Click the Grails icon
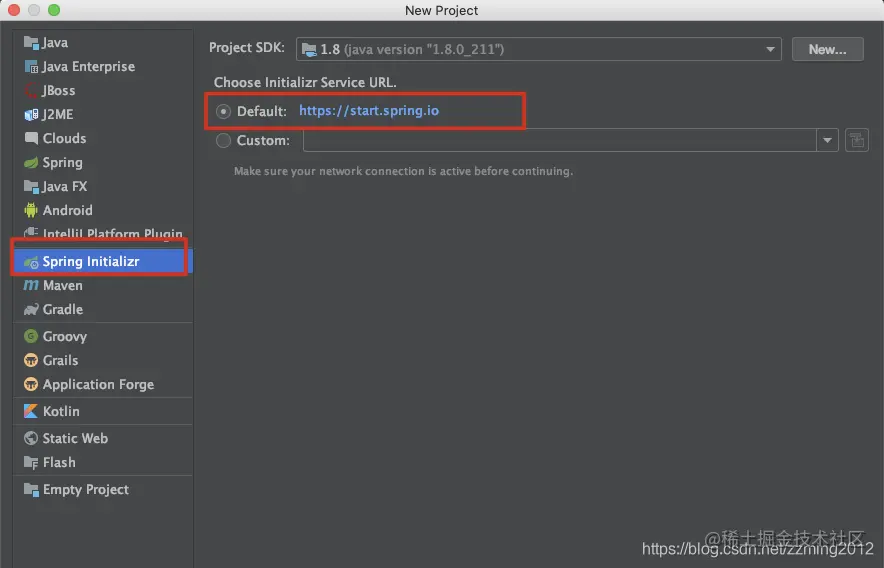The height and width of the screenshot is (568, 884). [31, 360]
